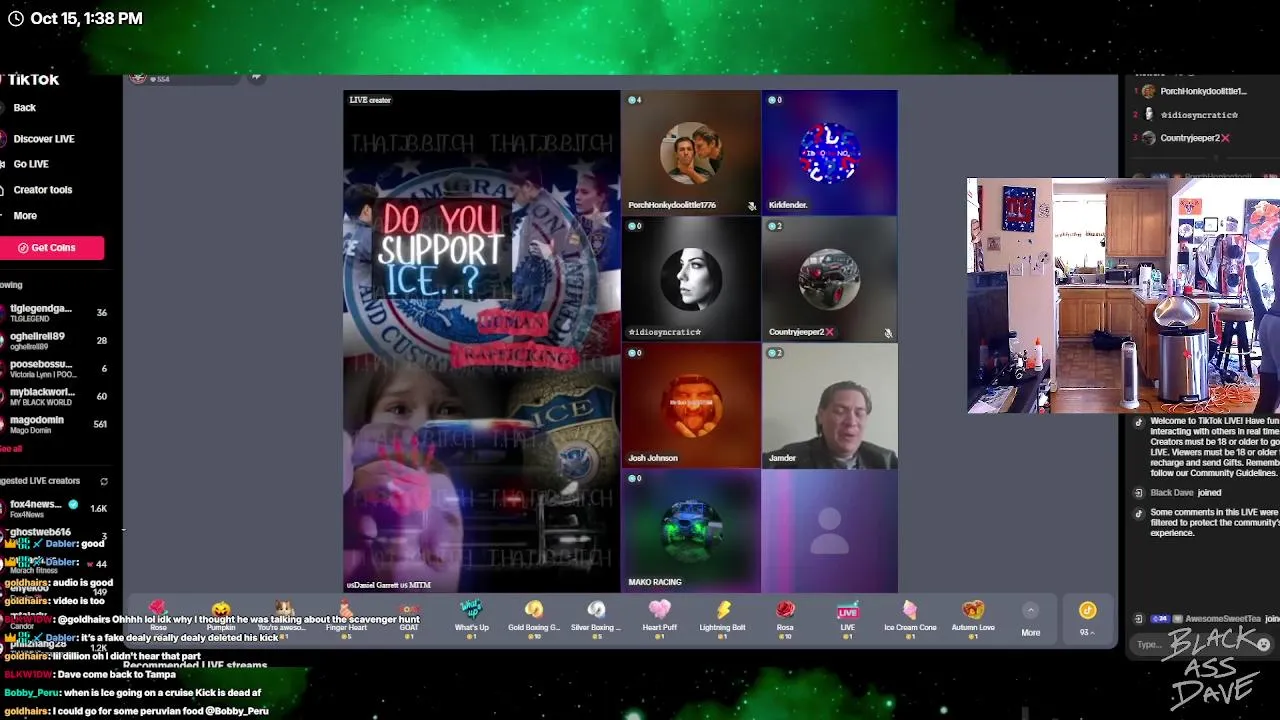Select the Kirkfender guest tile
Viewport: 1280px width, 720px height.
[x=829, y=152]
